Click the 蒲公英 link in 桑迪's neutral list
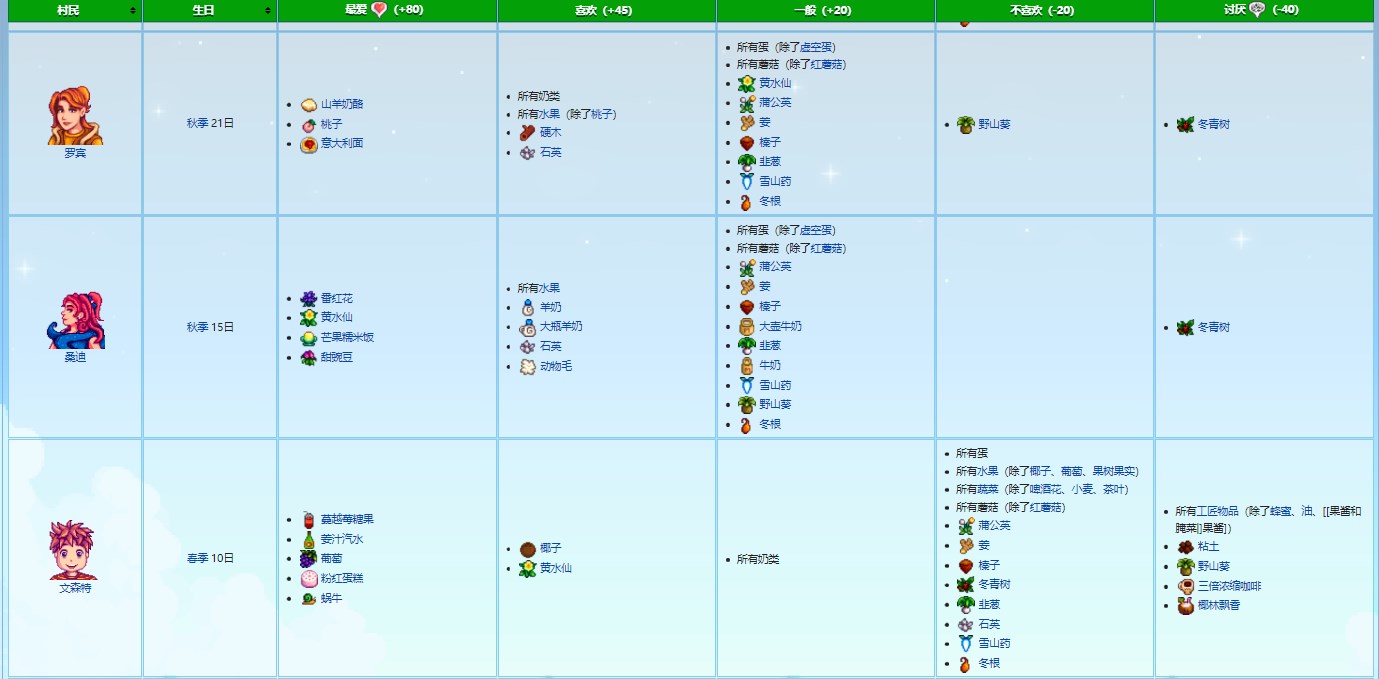The height and width of the screenshot is (679, 1379). coord(775,267)
